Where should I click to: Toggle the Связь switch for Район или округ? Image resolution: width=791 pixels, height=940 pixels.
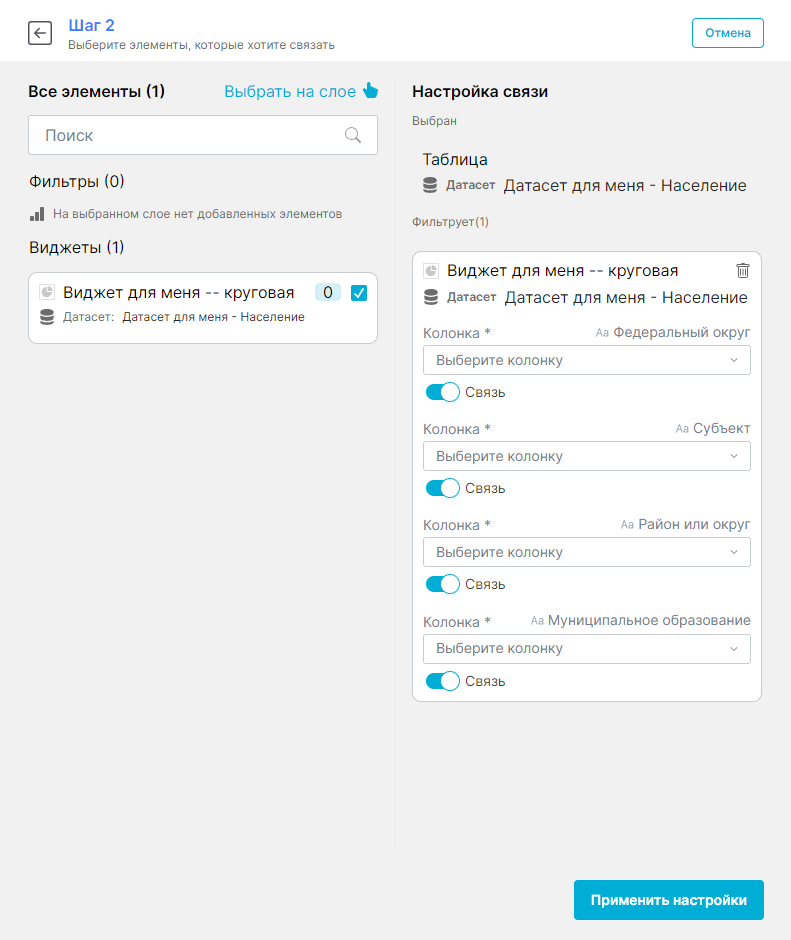(442, 584)
